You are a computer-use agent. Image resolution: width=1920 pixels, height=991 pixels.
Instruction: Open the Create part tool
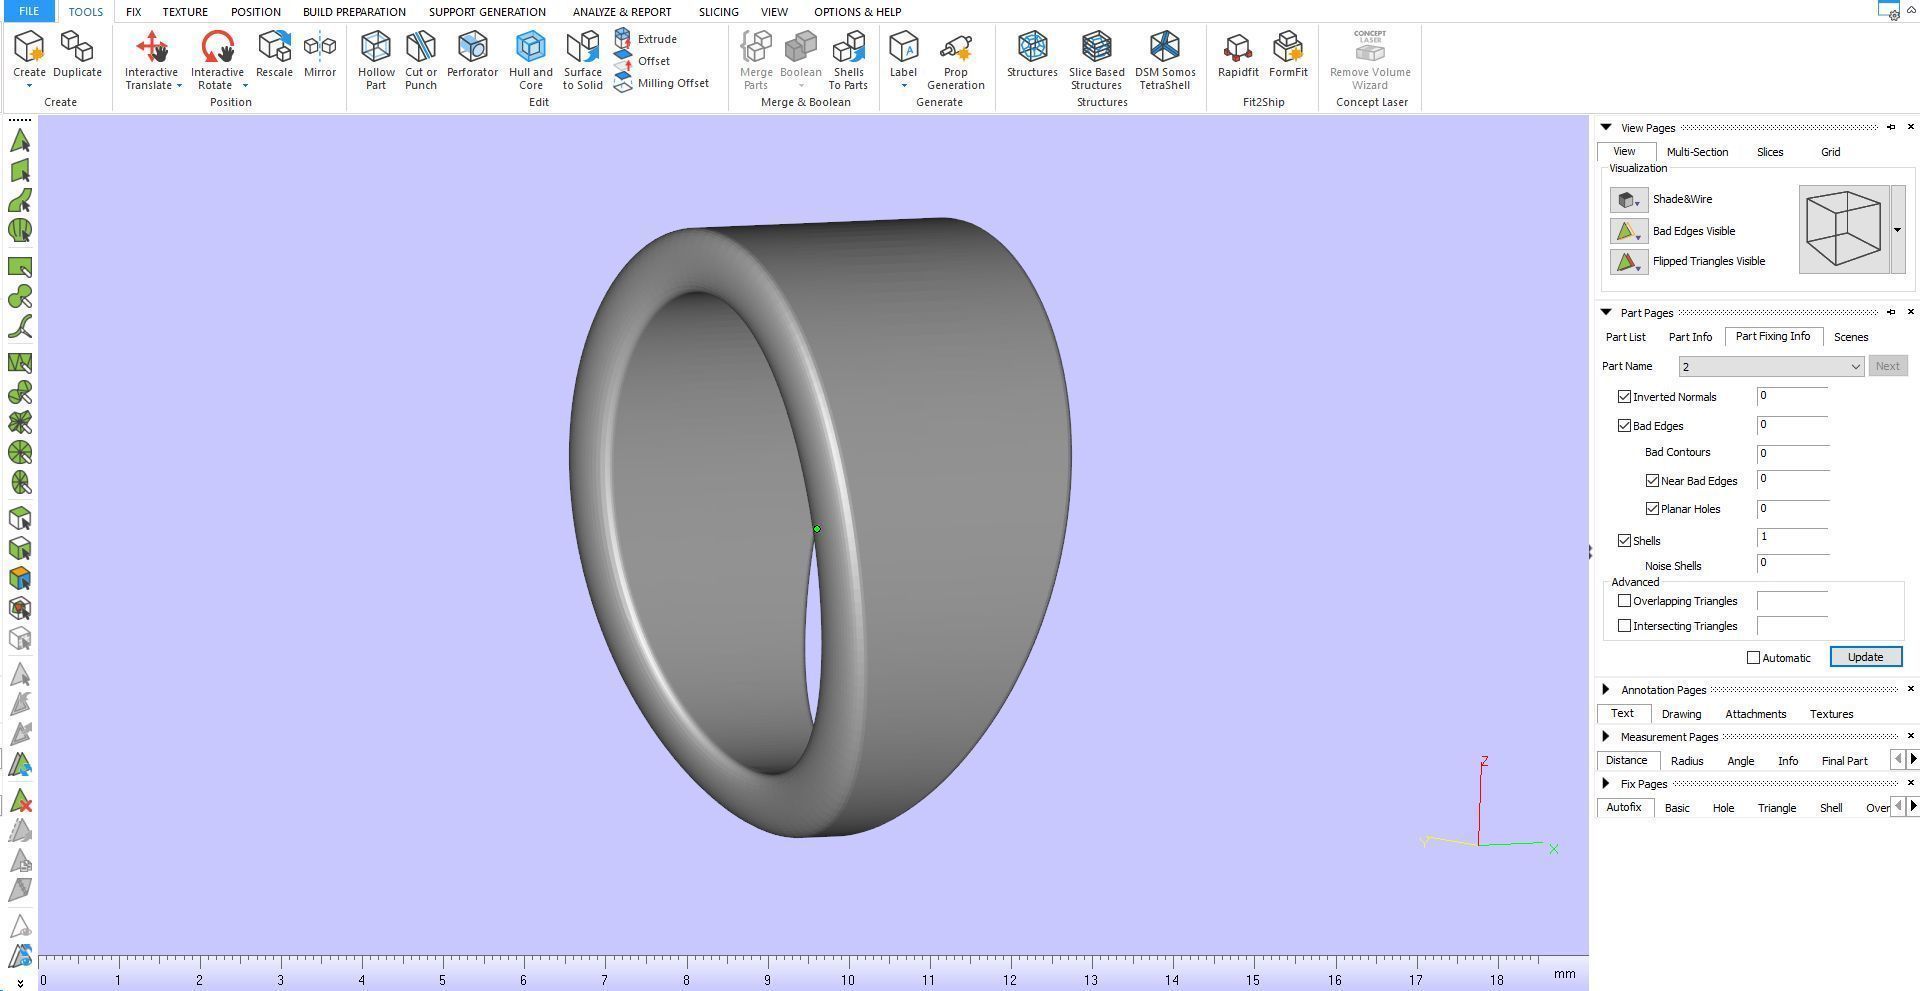[x=29, y=56]
